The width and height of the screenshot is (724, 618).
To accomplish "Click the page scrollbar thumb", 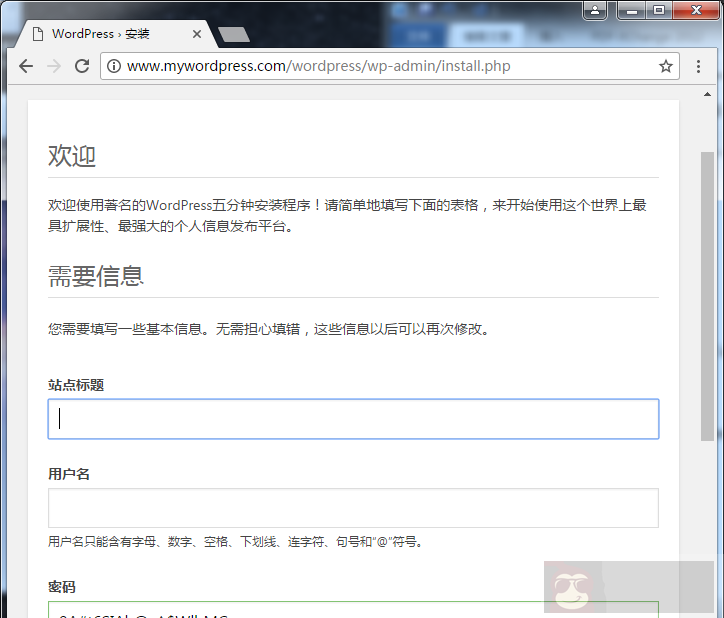I will pos(707,296).
